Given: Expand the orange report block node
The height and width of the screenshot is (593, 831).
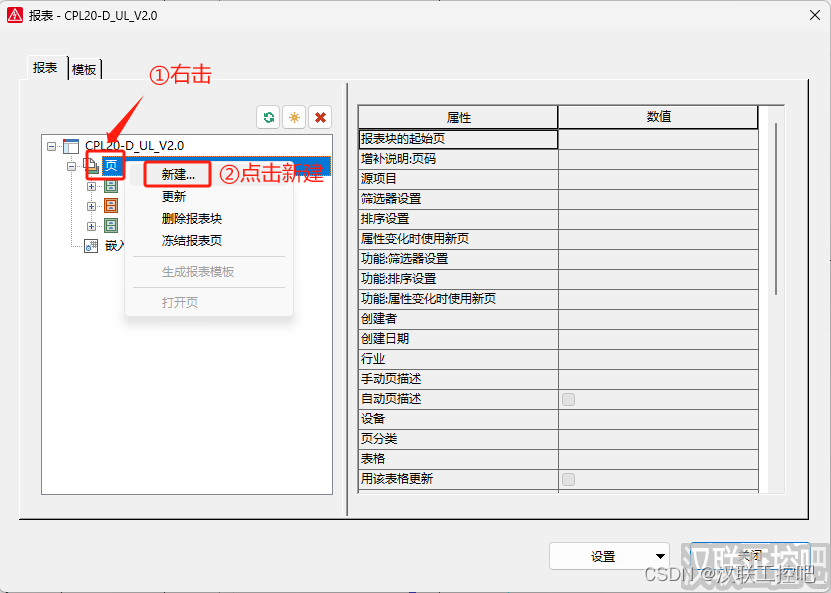Looking at the screenshot, I should (91, 205).
